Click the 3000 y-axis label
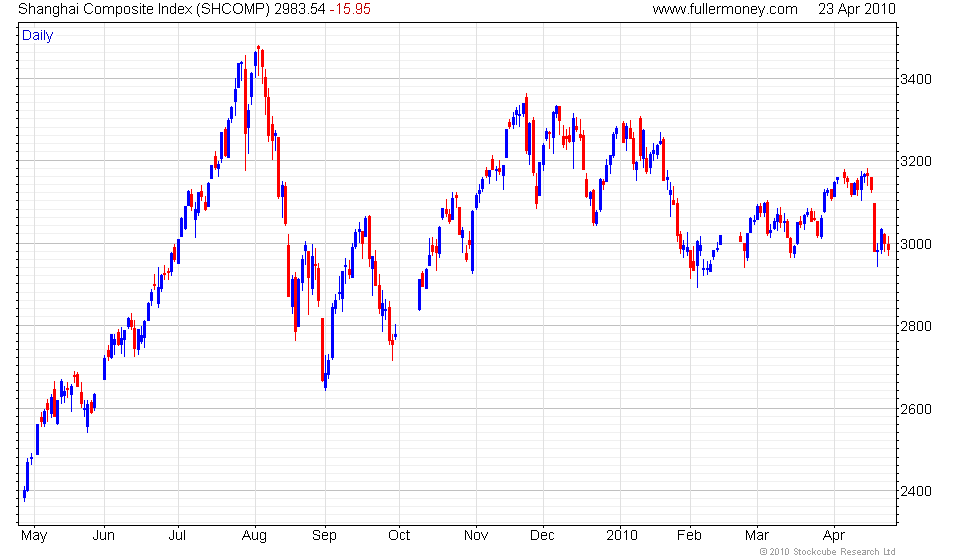This screenshot has width=980, height=560. pyautogui.click(x=916, y=244)
